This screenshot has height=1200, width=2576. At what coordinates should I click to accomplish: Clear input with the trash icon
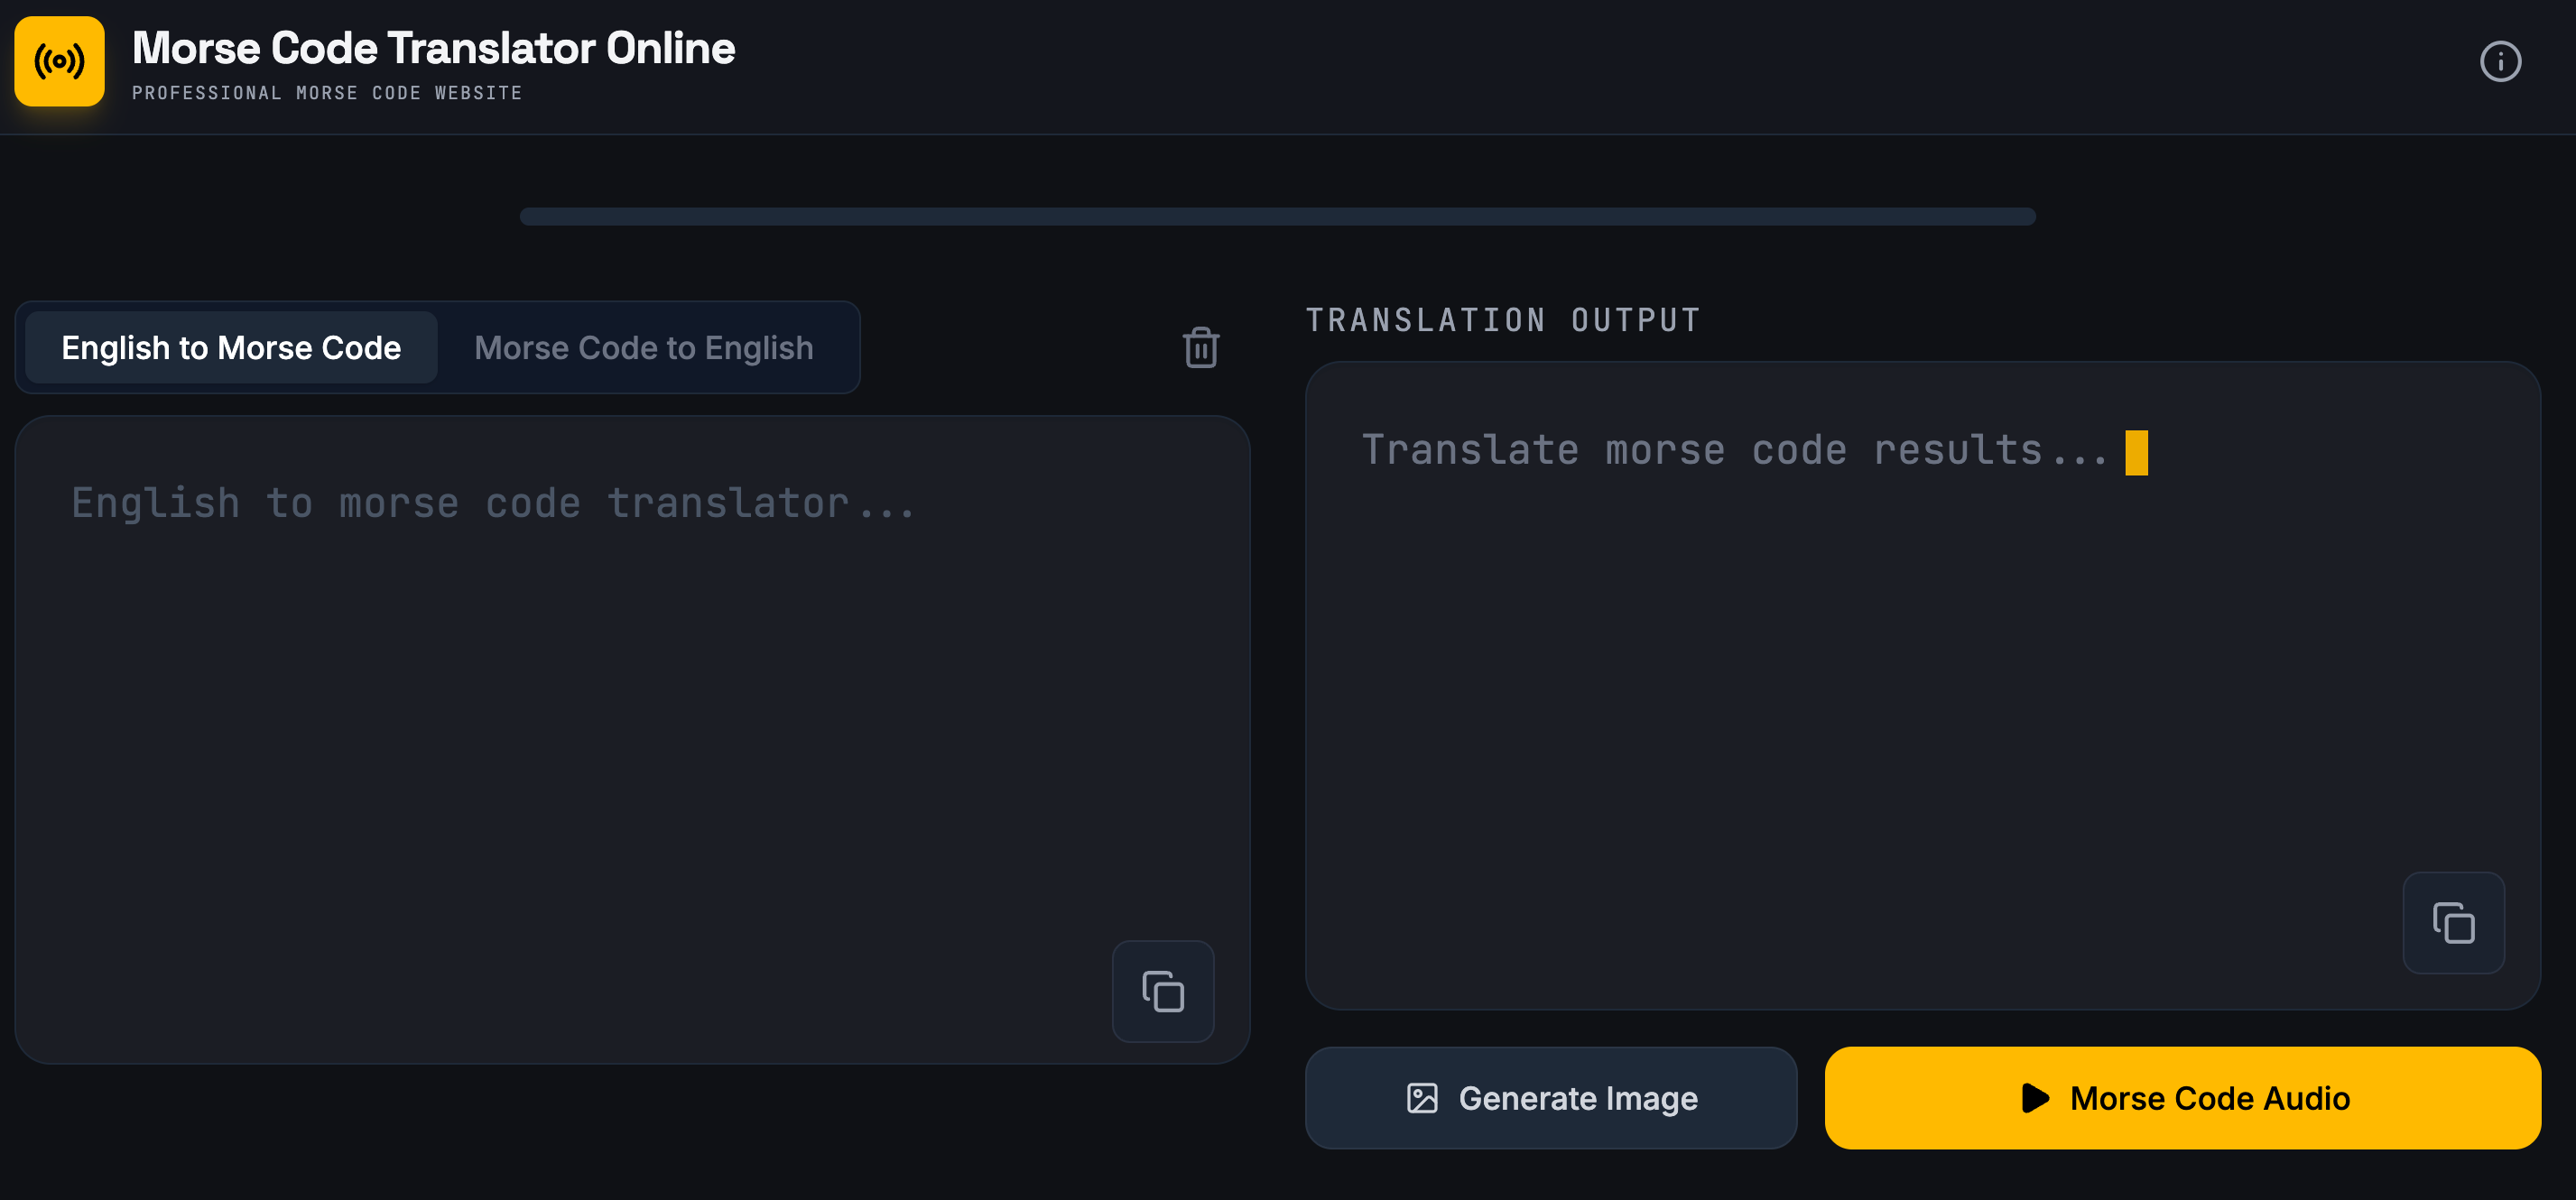pyautogui.click(x=1200, y=348)
